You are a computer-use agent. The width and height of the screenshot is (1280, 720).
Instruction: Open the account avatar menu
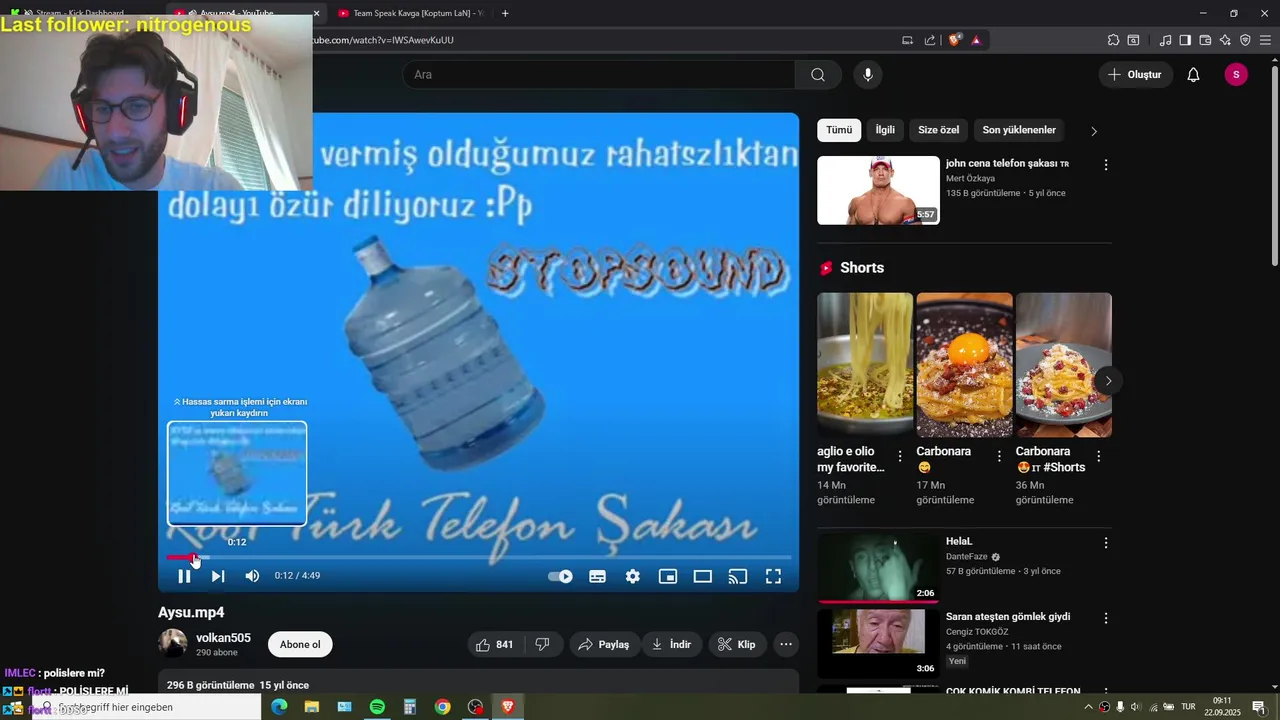point(1236,75)
